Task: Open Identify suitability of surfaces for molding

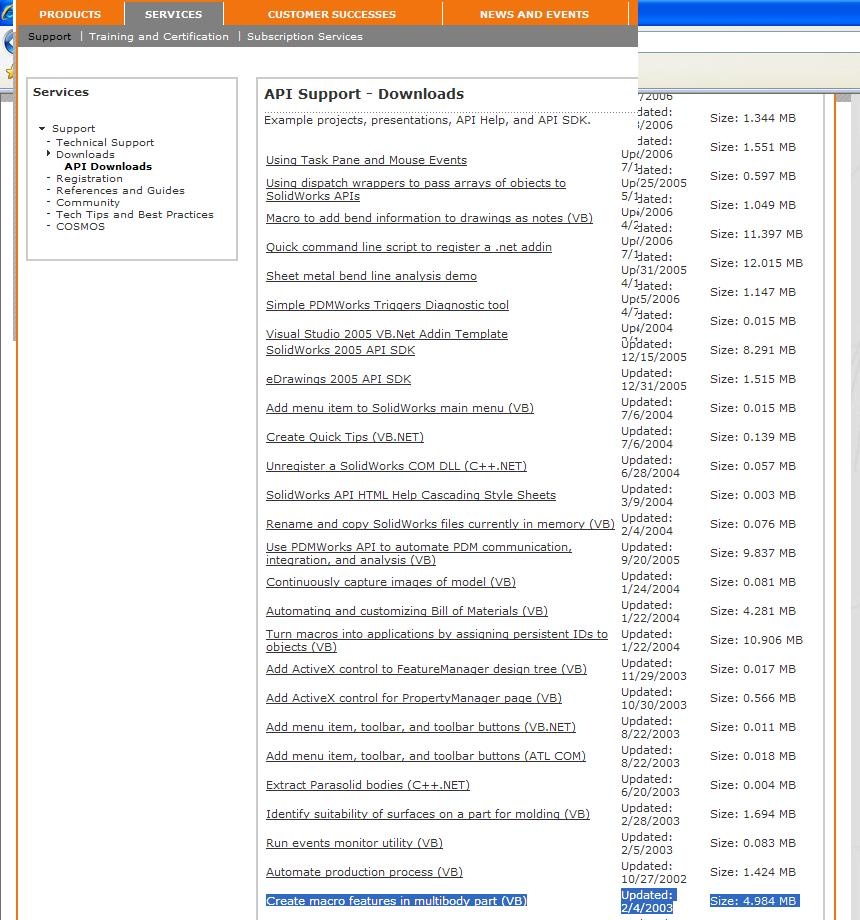Action: coord(428,814)
